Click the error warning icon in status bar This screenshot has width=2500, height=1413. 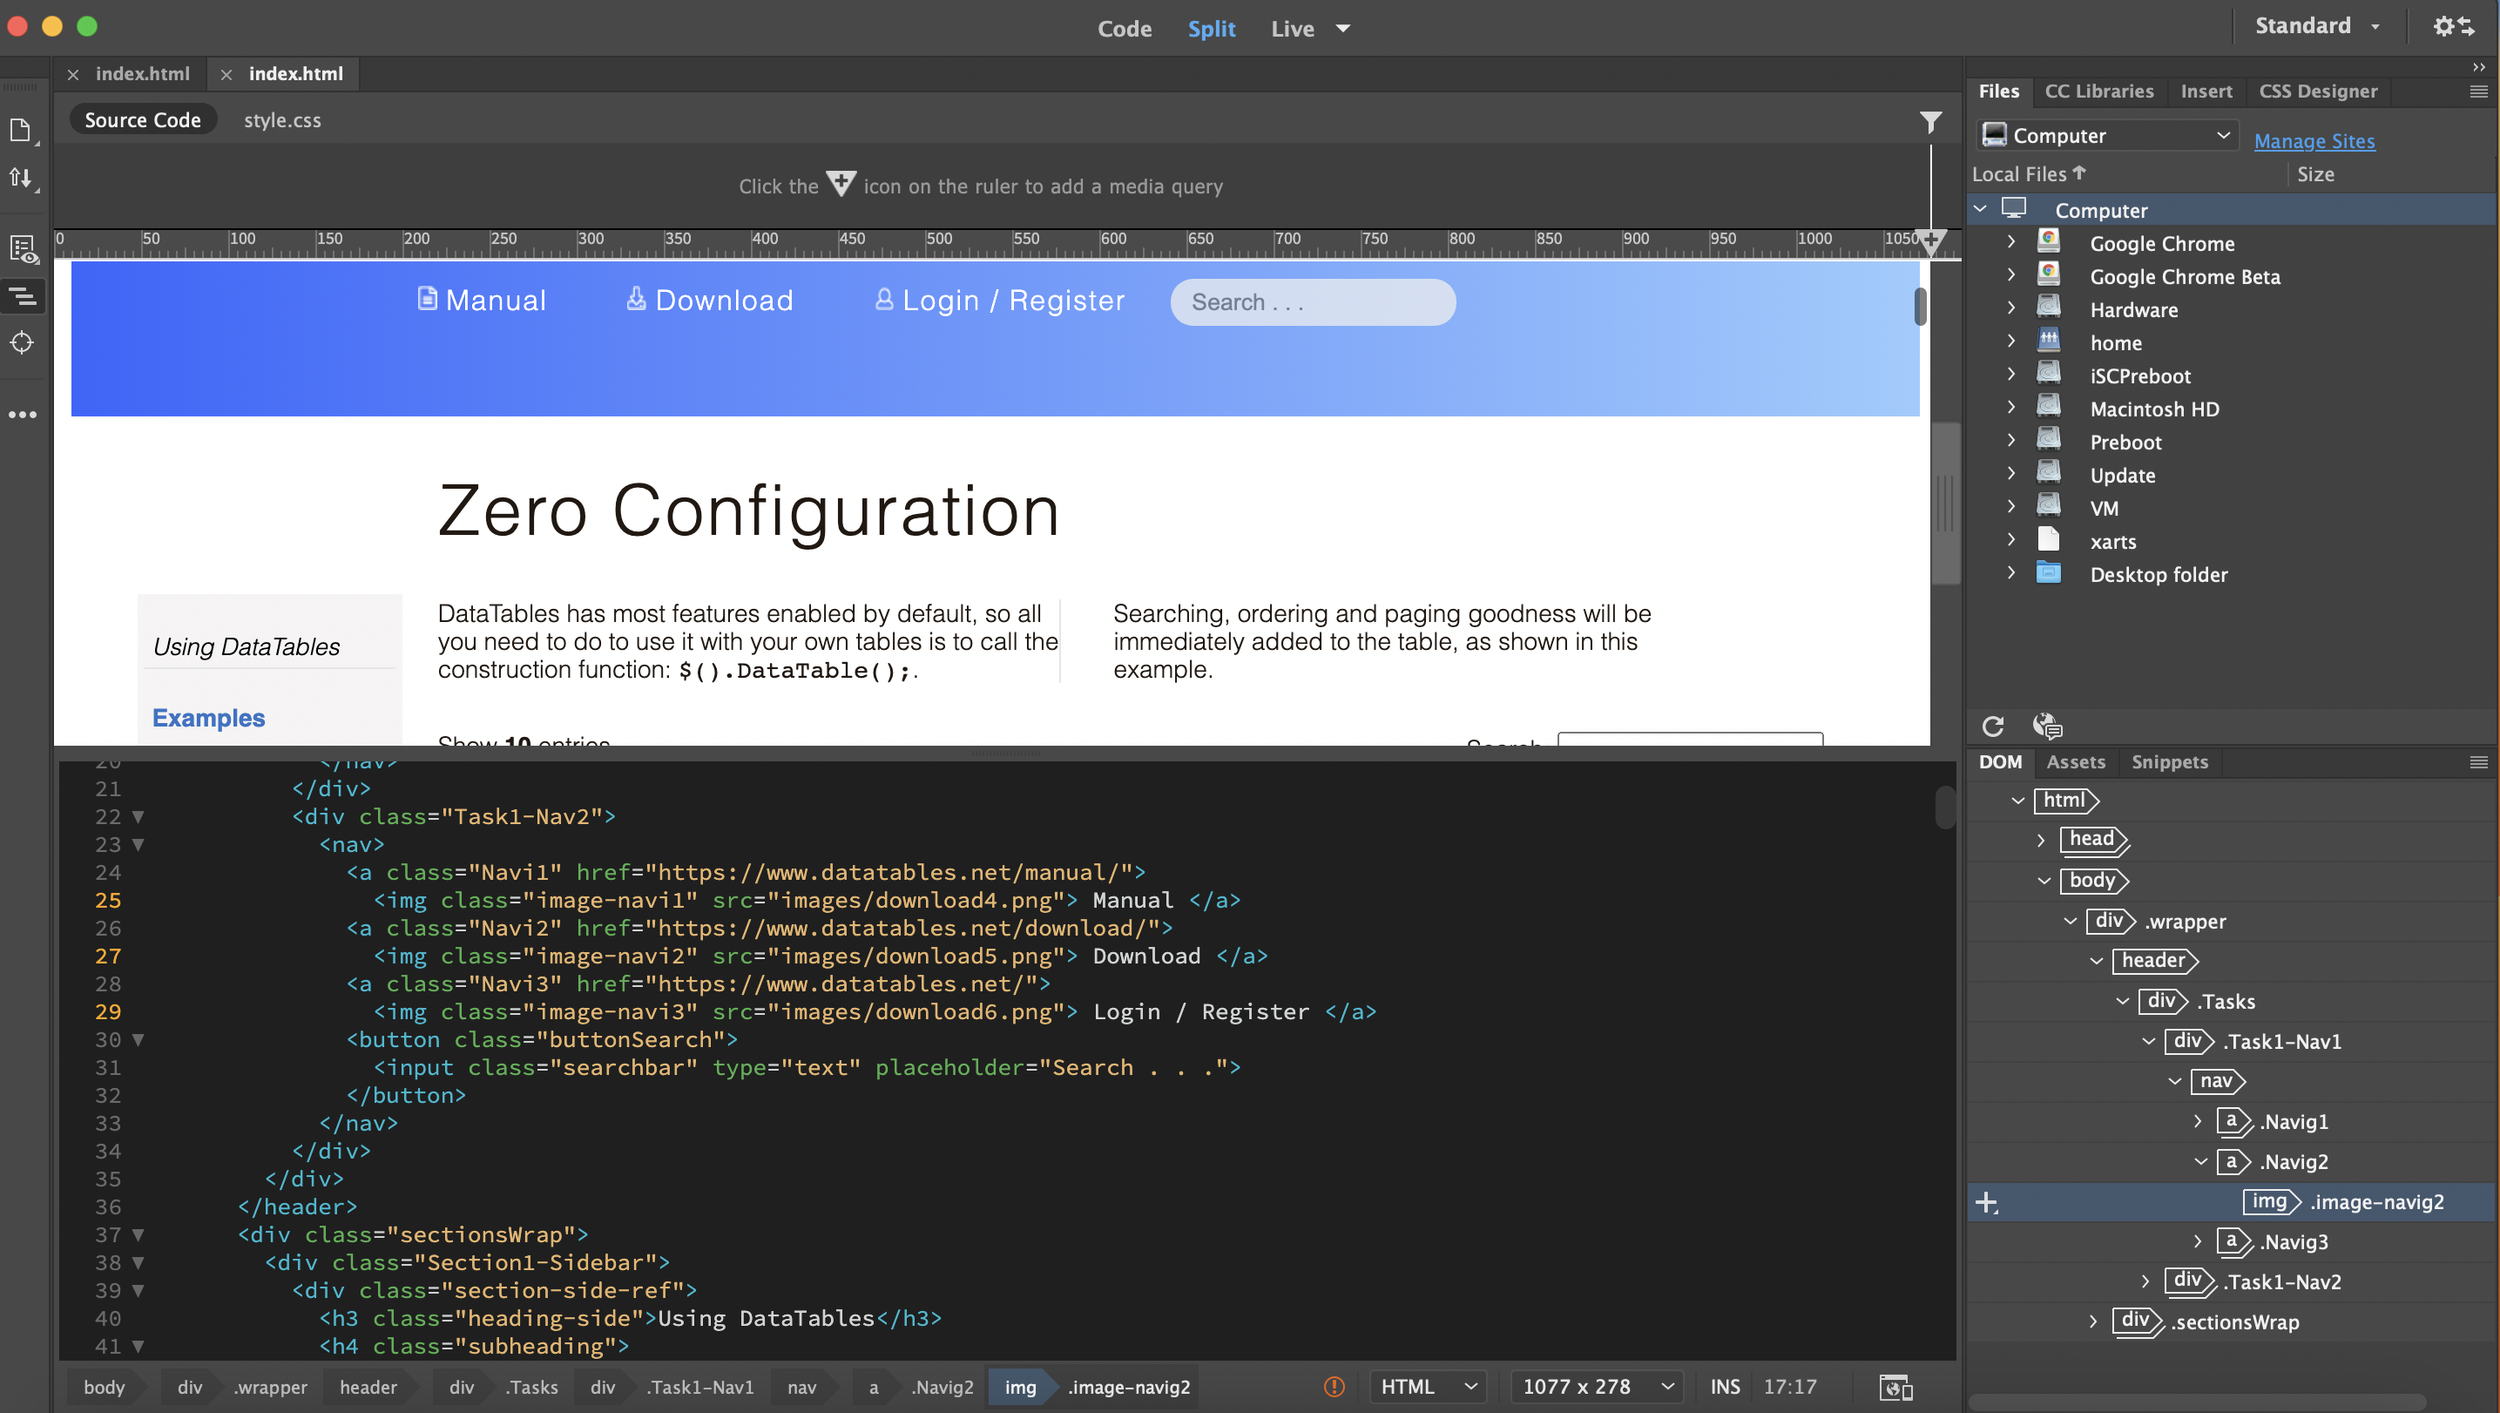pyautogui.click(x=1334, y=1387)
